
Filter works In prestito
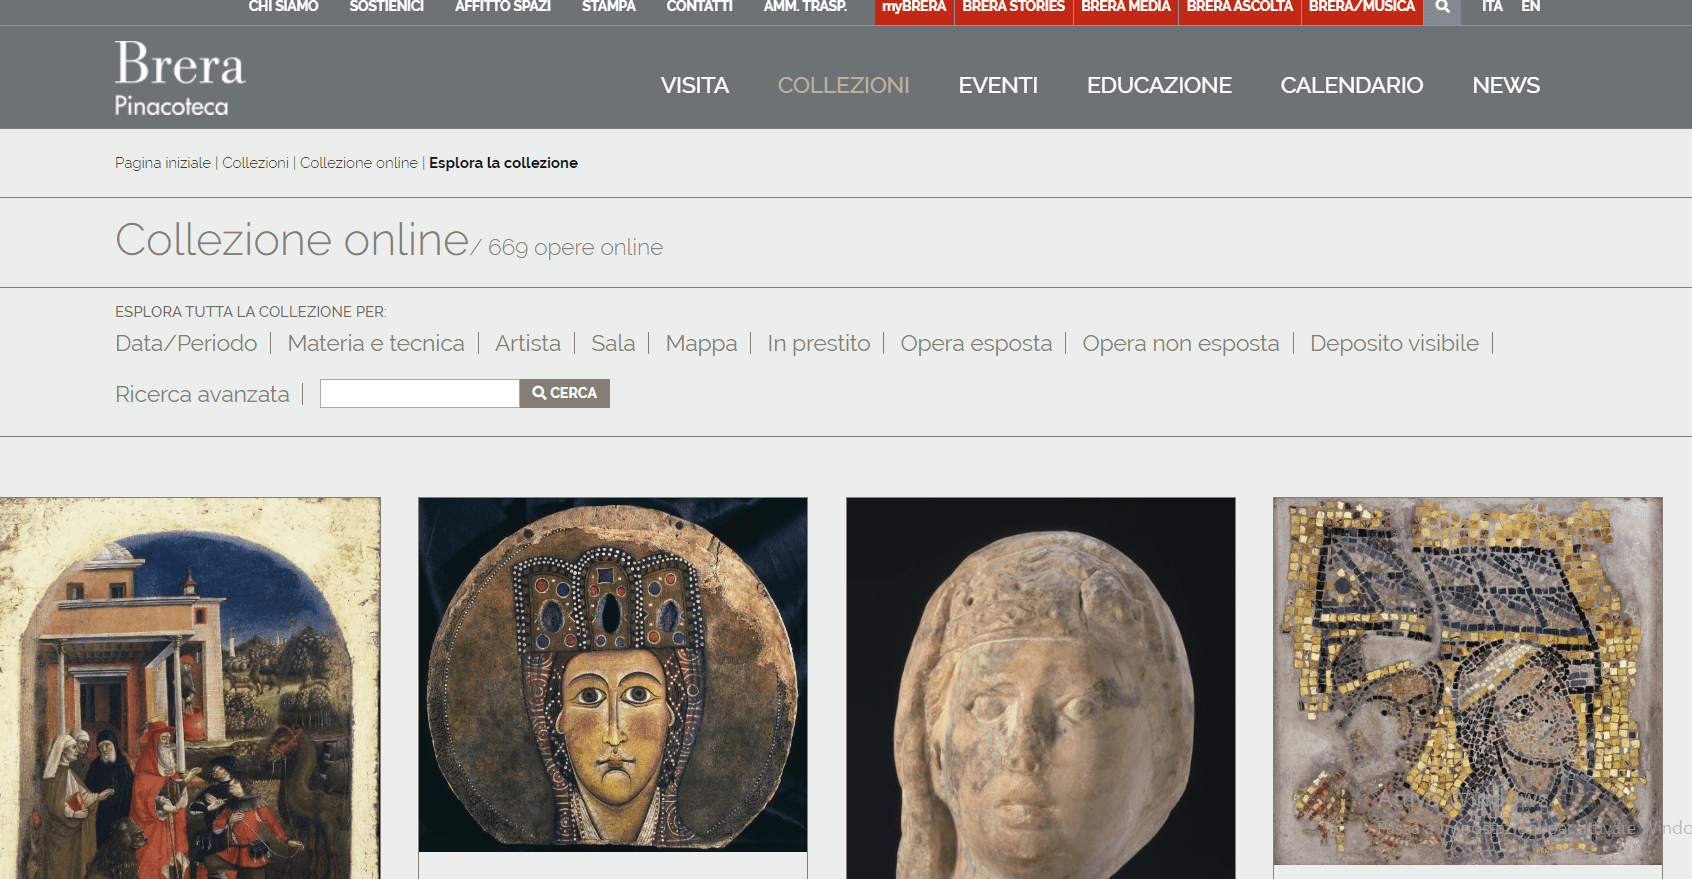[x=819, y=344]
